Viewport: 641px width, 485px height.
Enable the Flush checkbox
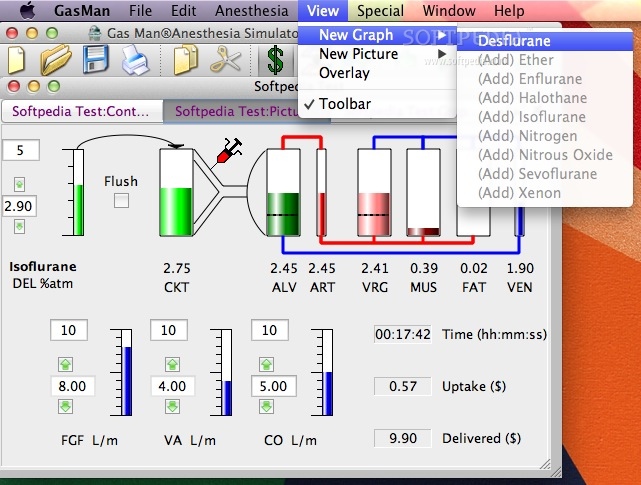pyautogui.click(x=121, y=201)
